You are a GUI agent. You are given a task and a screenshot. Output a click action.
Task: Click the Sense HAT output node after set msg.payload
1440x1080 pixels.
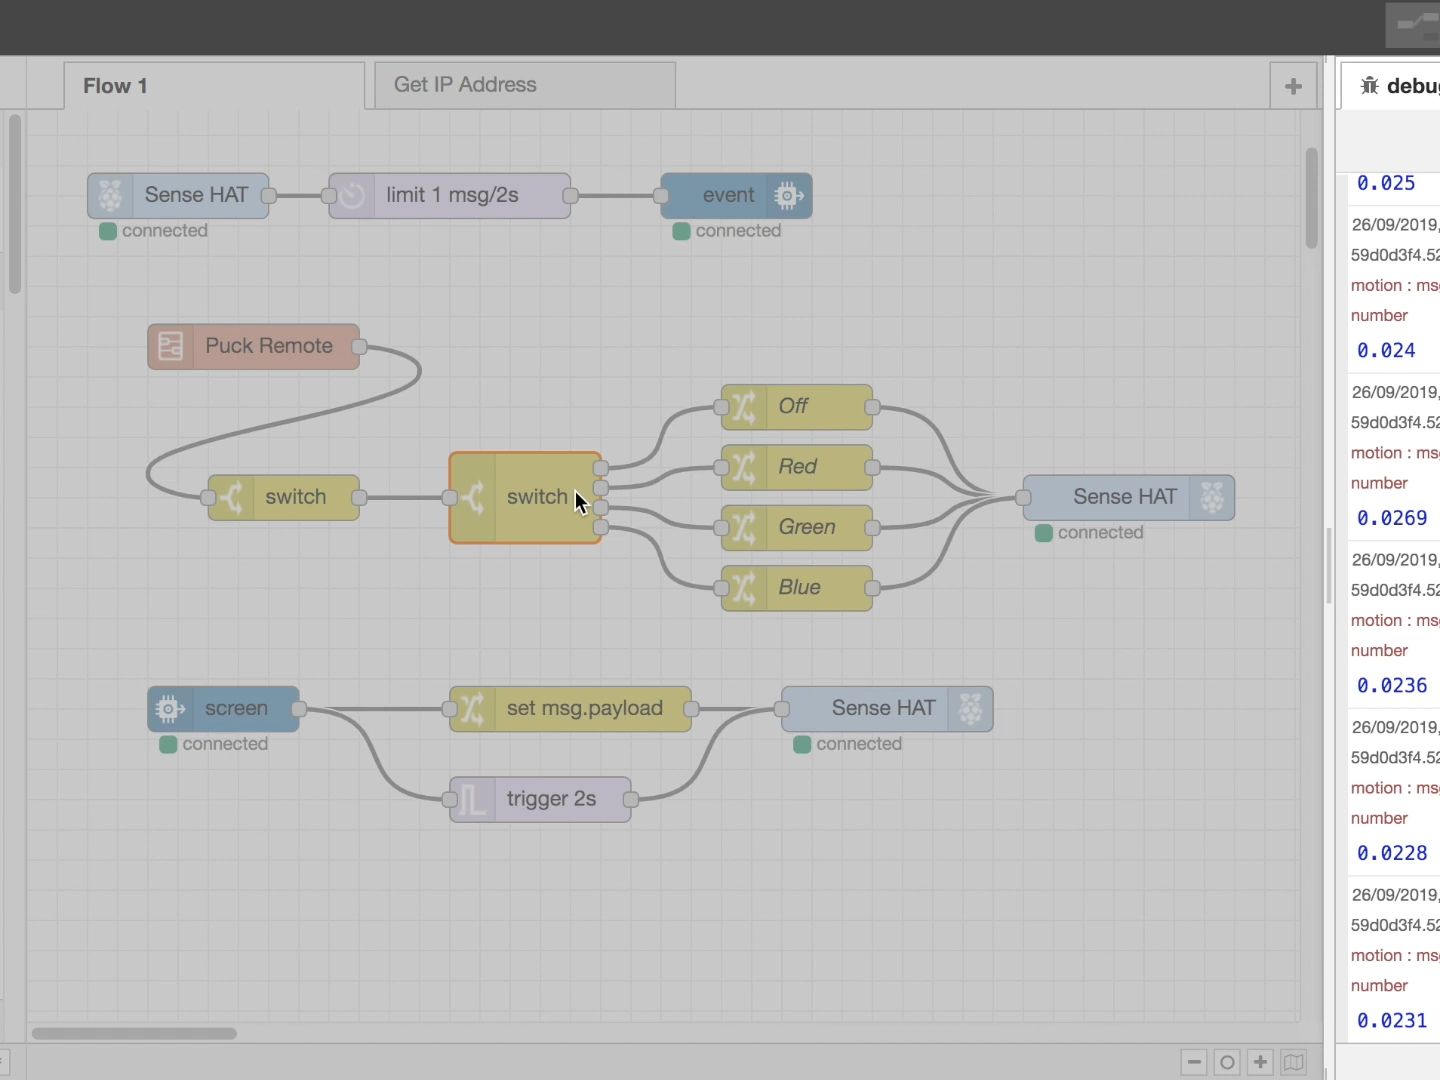(887, 708)
